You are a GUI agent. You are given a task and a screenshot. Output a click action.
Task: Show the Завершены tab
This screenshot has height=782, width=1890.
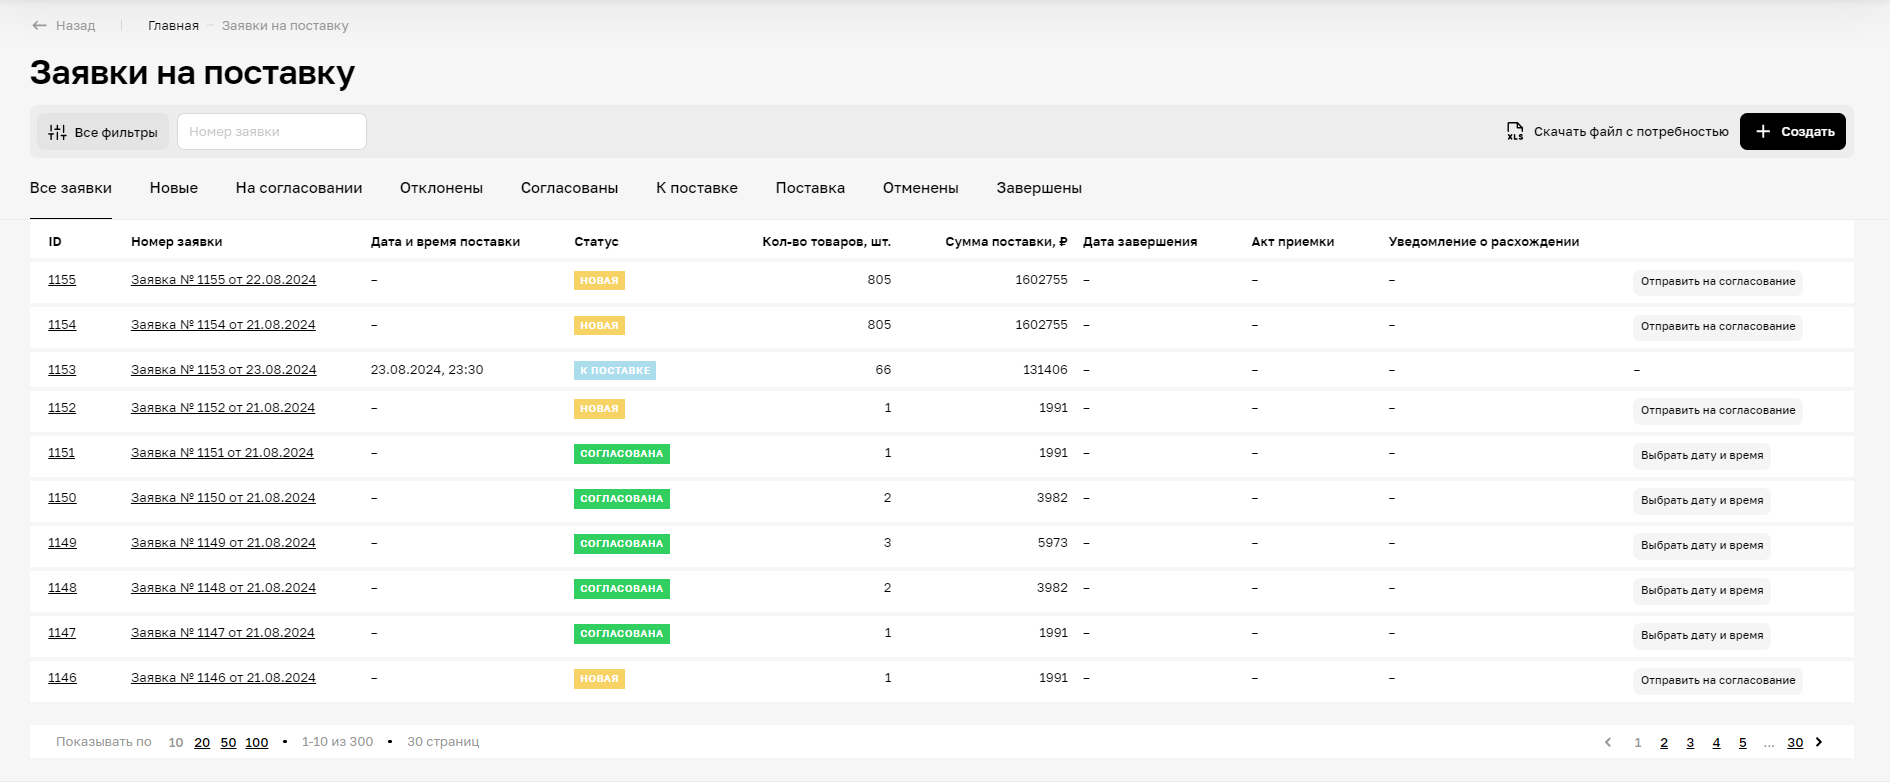[x=1039, y=188]
